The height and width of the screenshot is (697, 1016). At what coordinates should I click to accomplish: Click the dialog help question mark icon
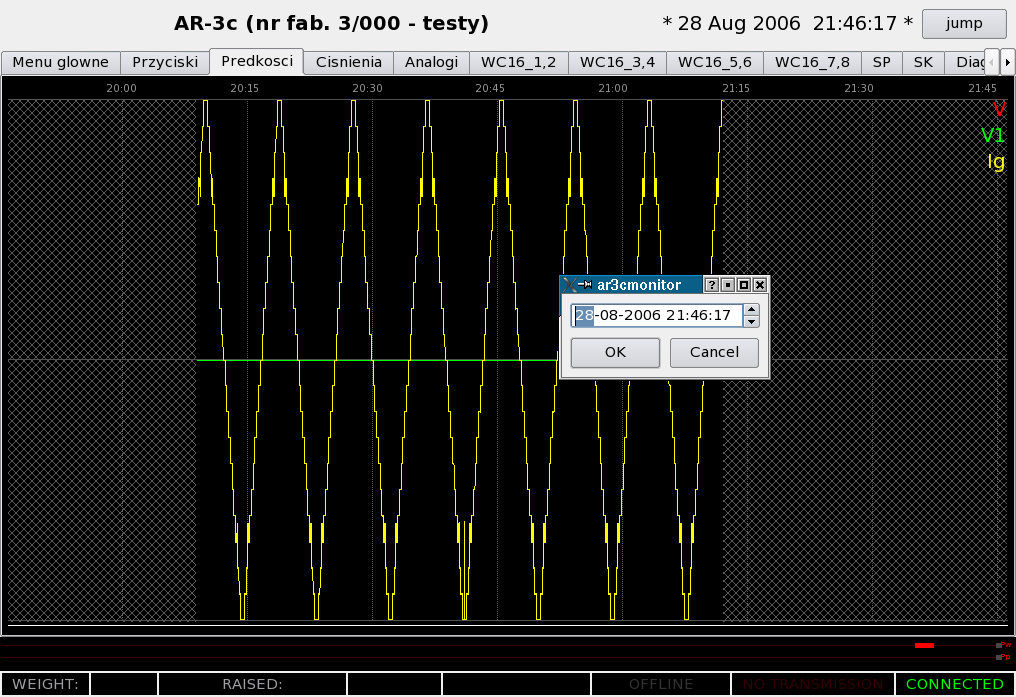(711, 285)
